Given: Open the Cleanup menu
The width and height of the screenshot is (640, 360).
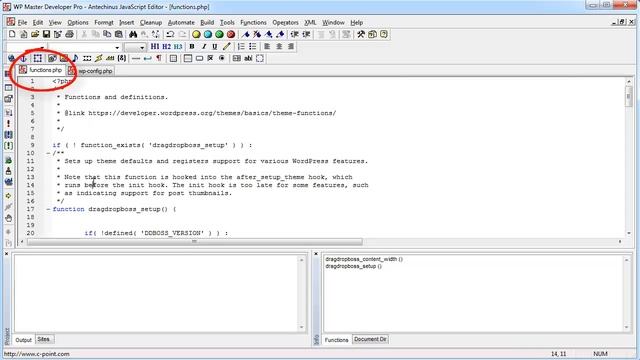Looking at the screenshot, I should tap(151, 22).
